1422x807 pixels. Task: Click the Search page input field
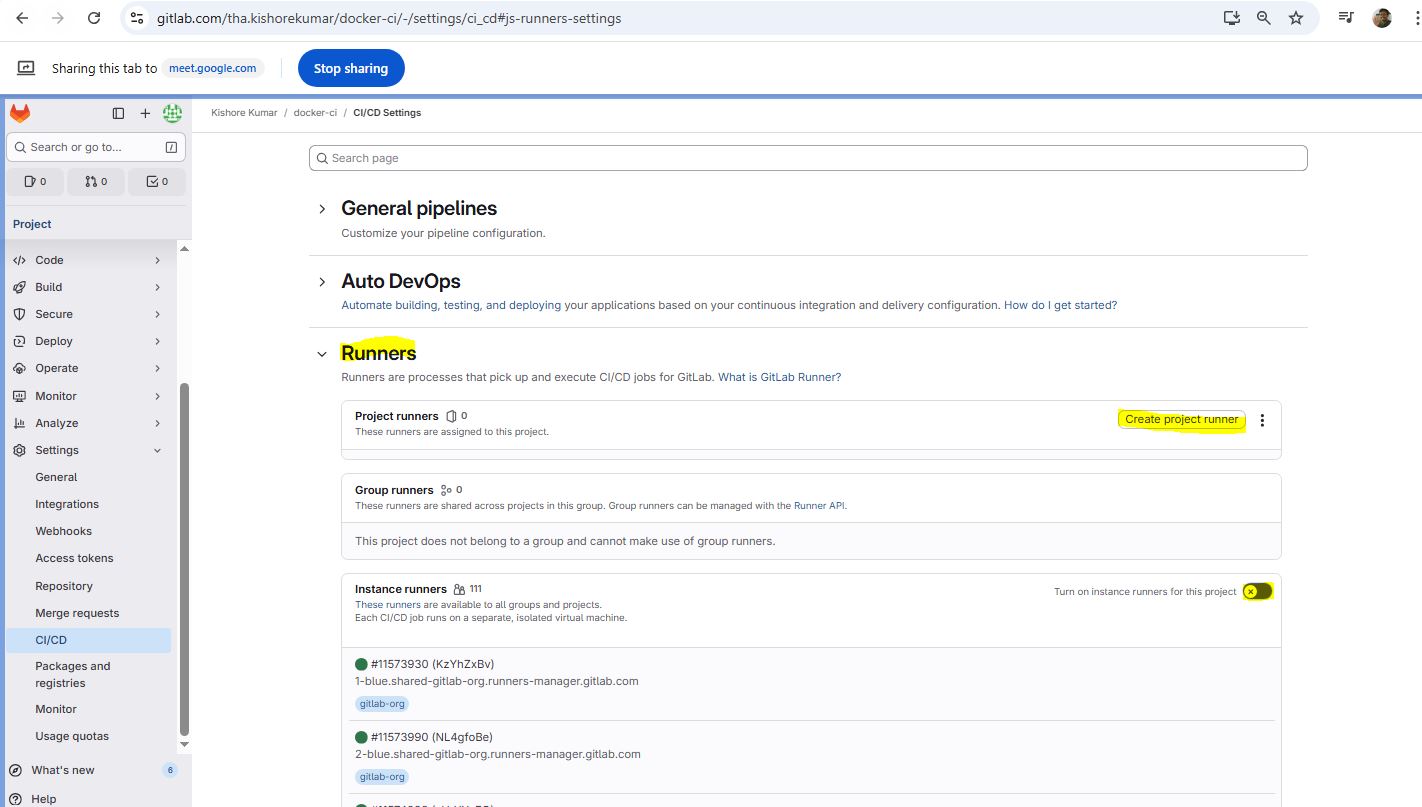(808, 158)
